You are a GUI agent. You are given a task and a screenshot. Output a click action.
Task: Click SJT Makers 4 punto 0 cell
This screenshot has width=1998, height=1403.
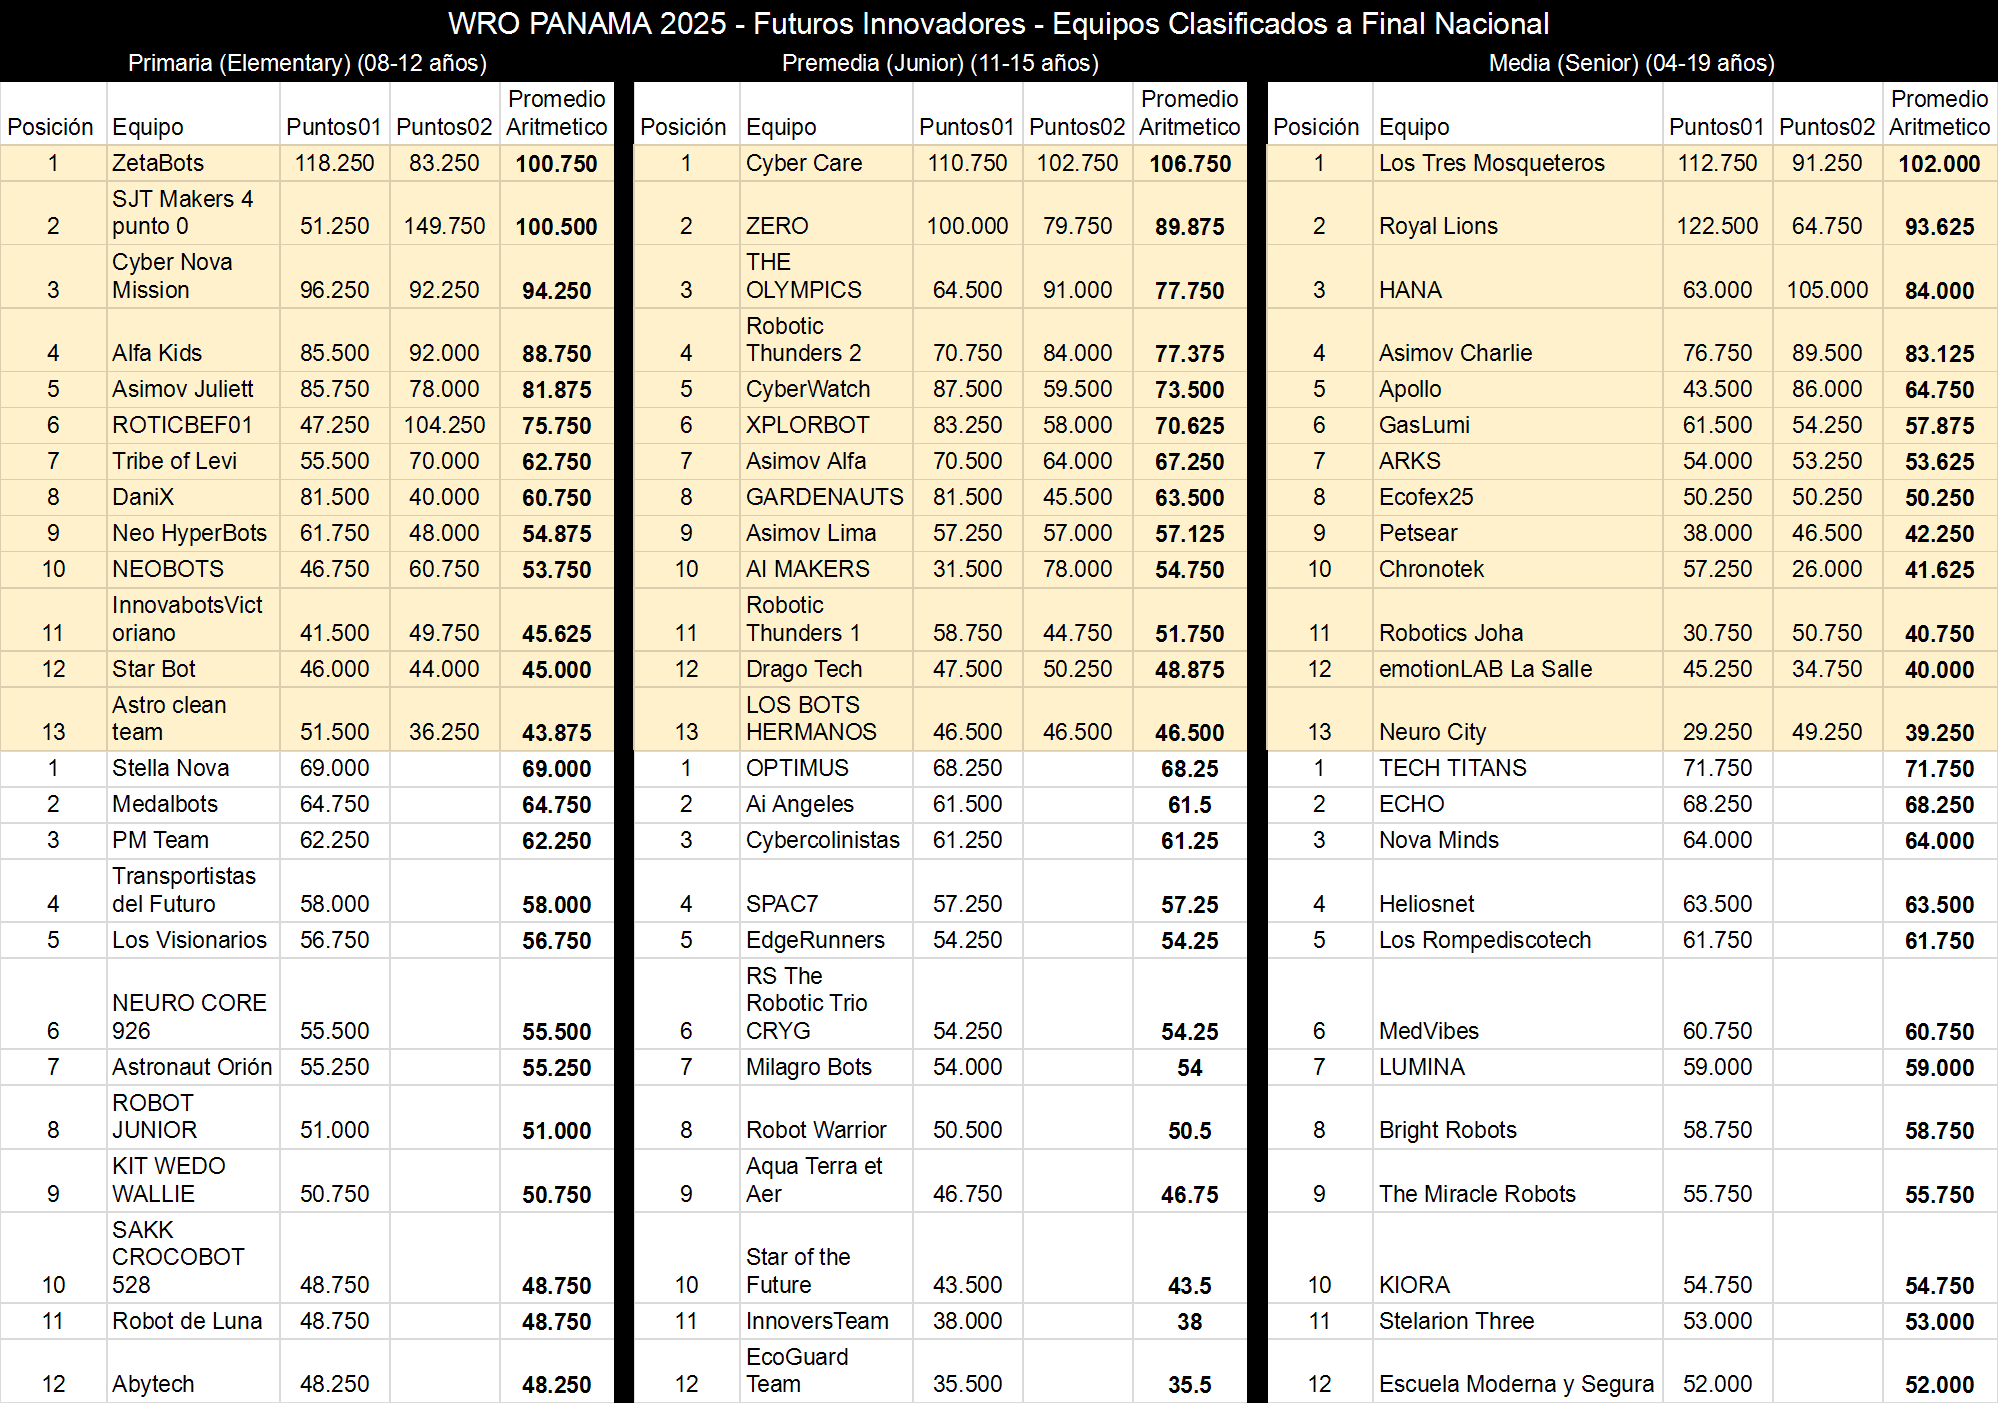click(182, 212)
